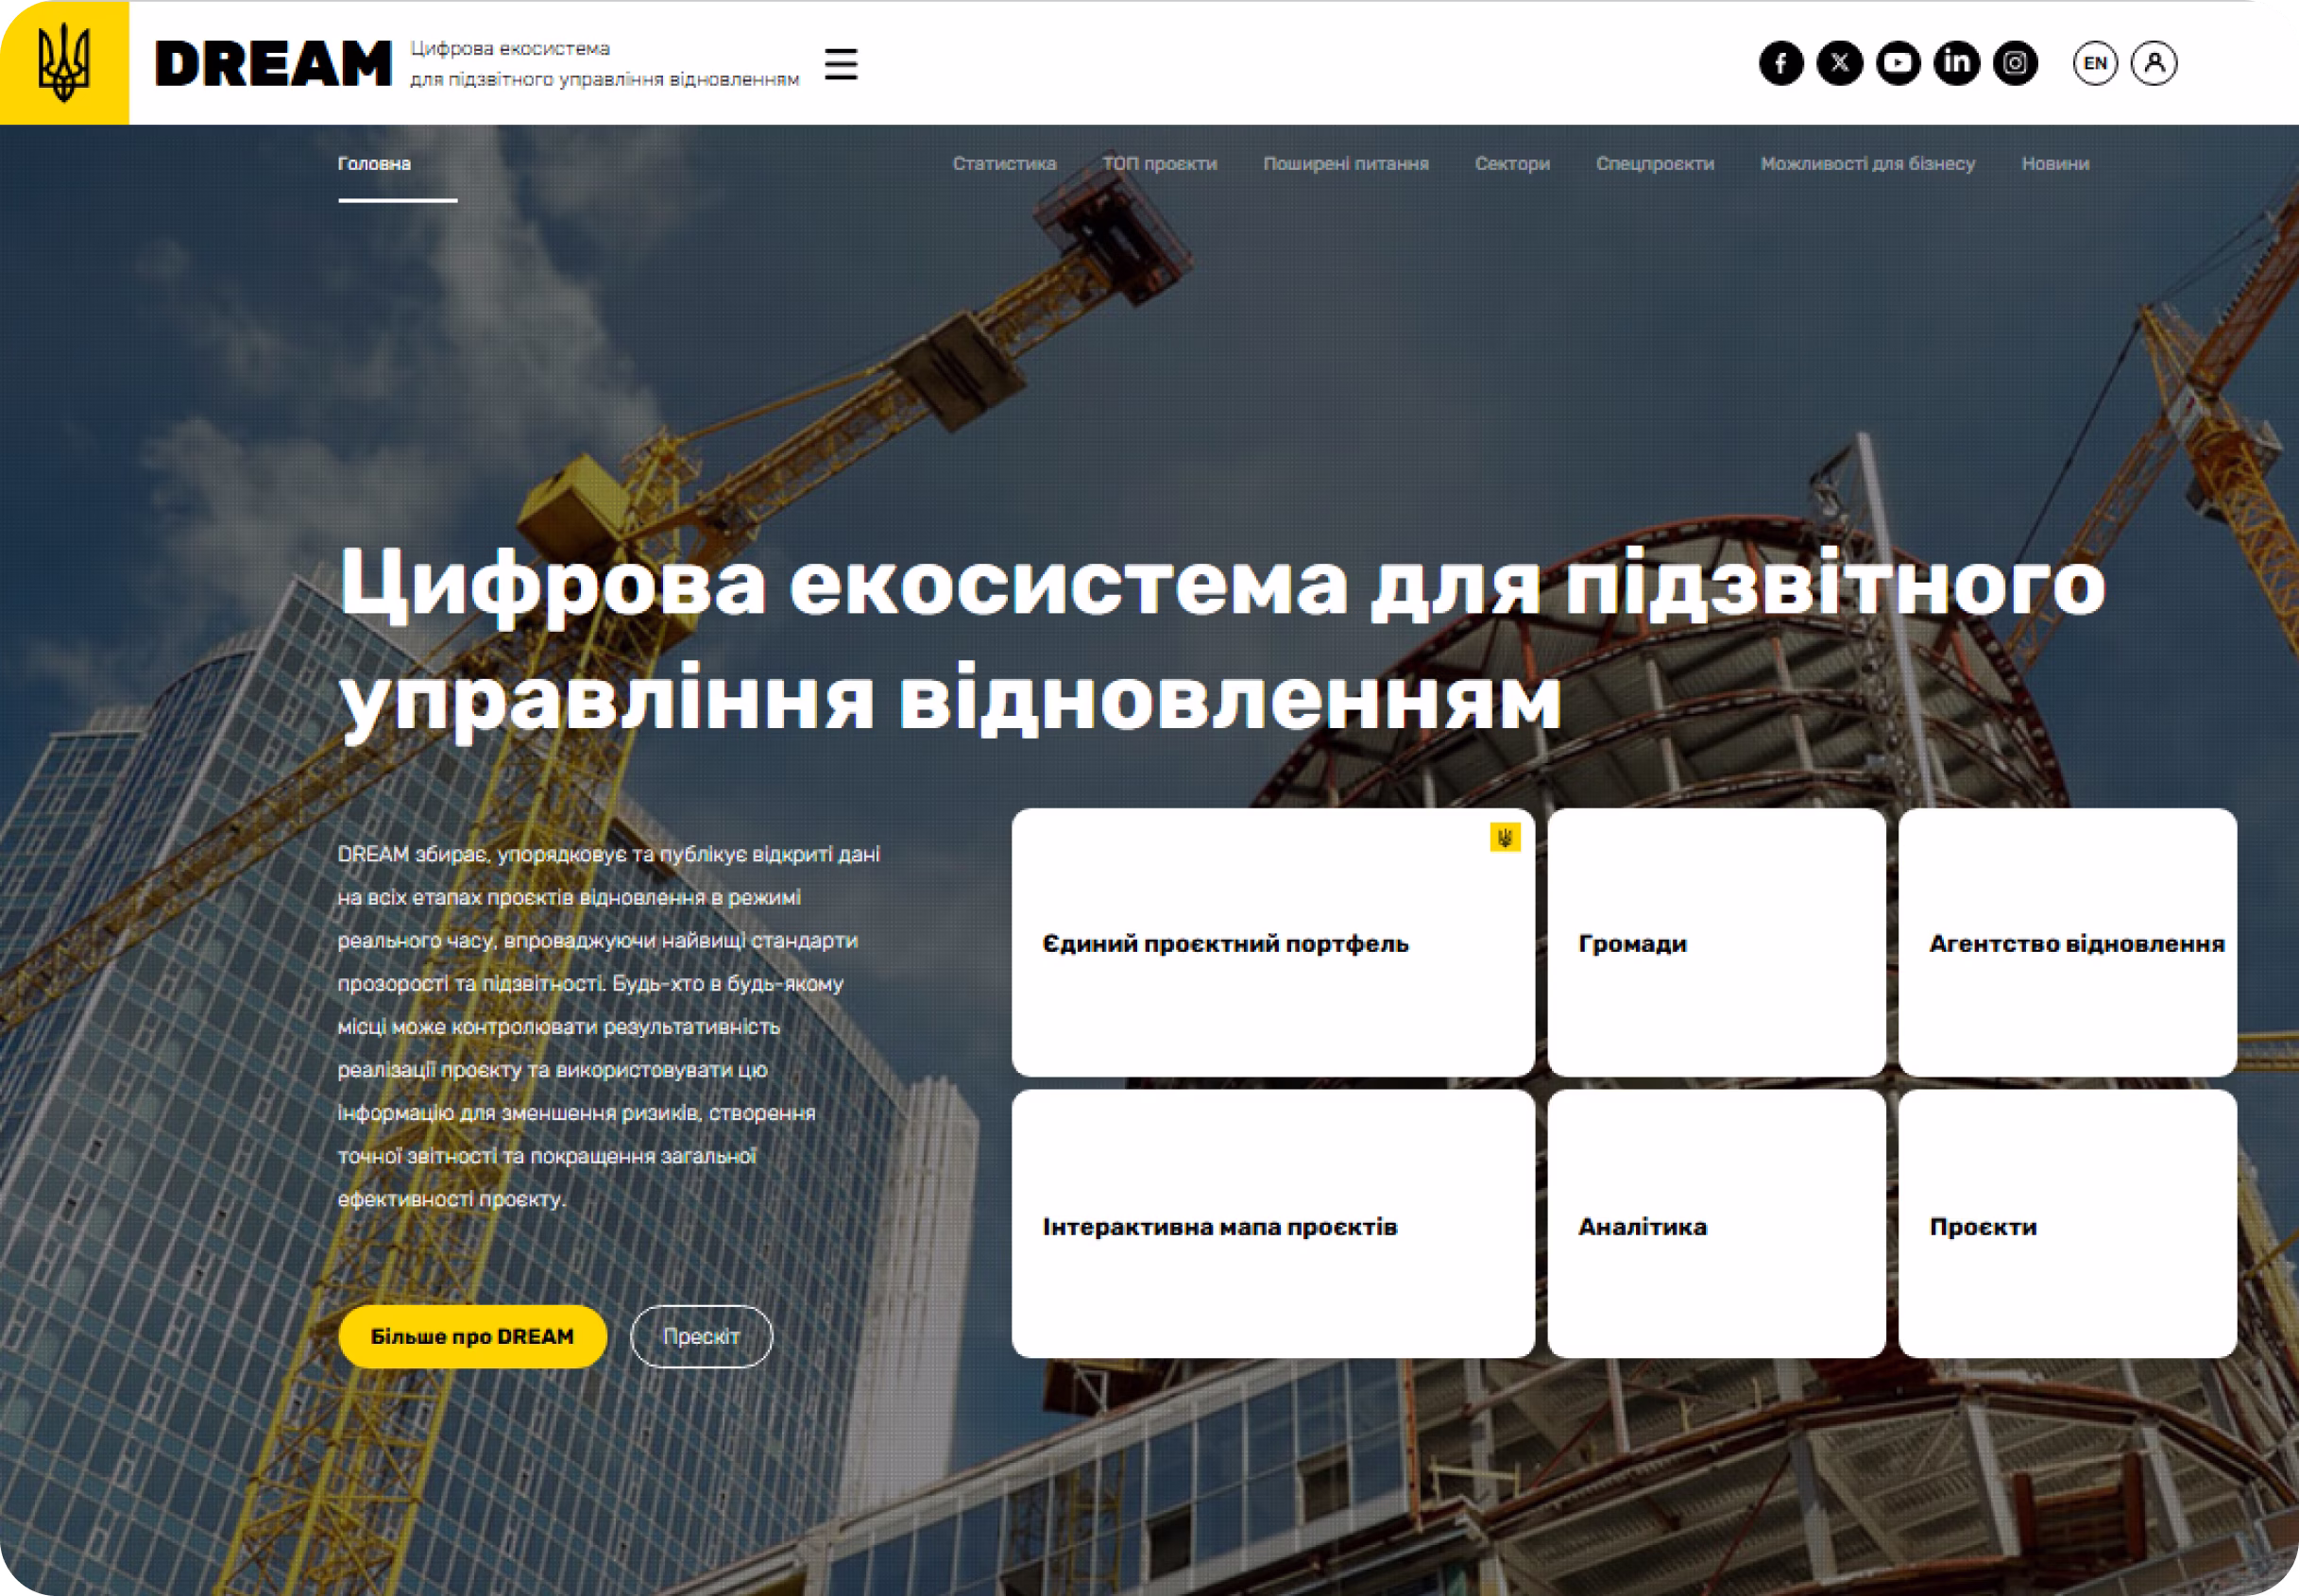Open the Проєкти card
This screenshot has height=1596, width=2299.
(2067, 1224)
